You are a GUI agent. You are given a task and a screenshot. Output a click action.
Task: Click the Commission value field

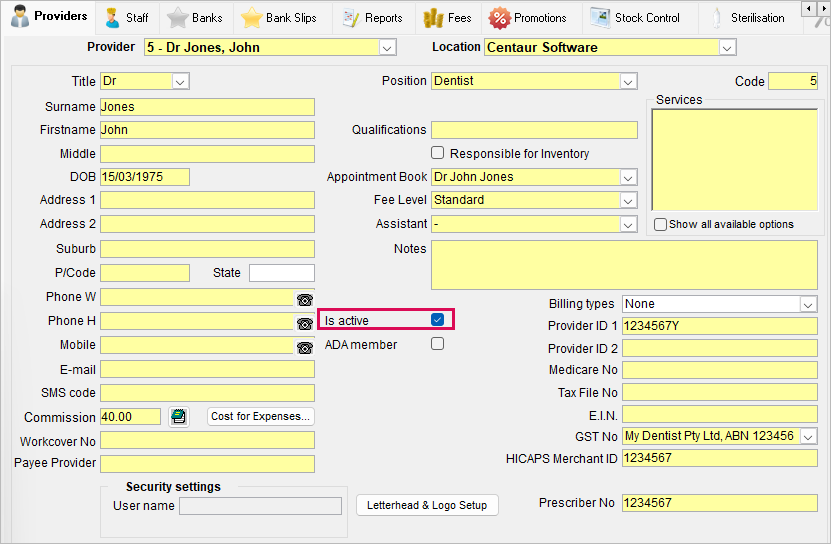(130, 417)
